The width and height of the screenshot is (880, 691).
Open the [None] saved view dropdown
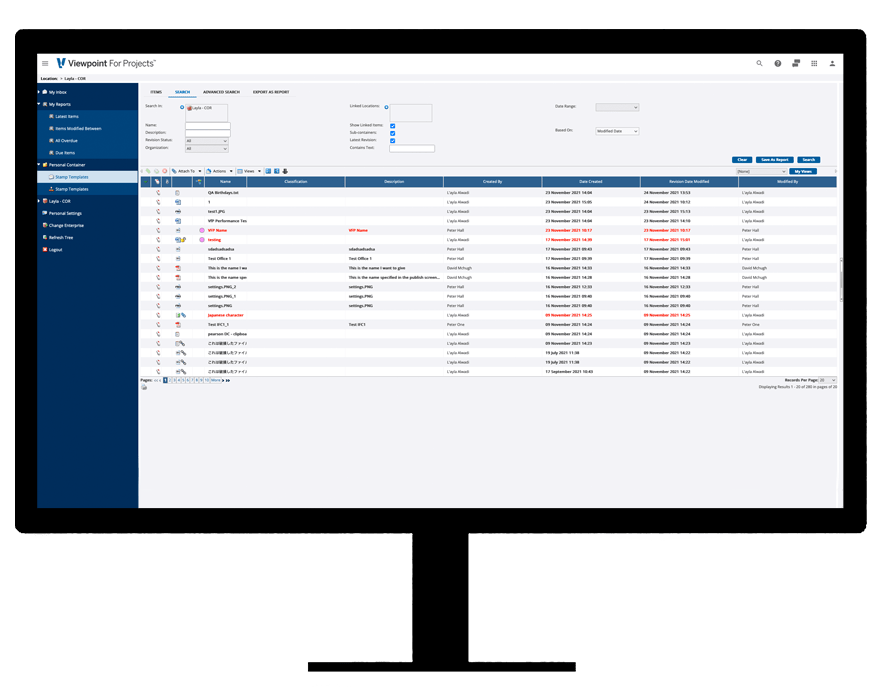coord(761,171)
